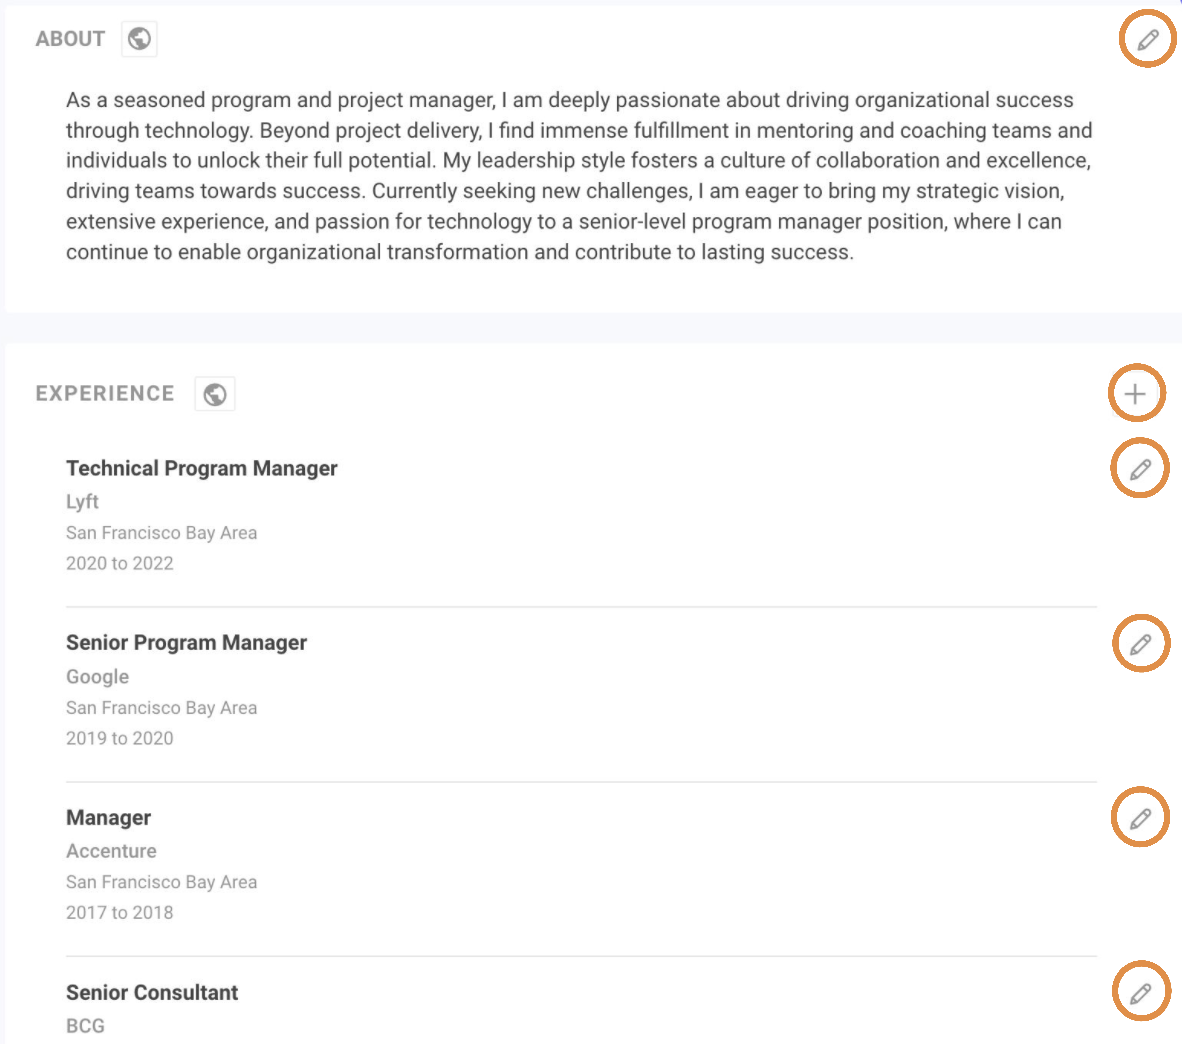The height and width of the screenshot is (1044, 1182).
Task: Click the BCG company name
Action: 85,1026
